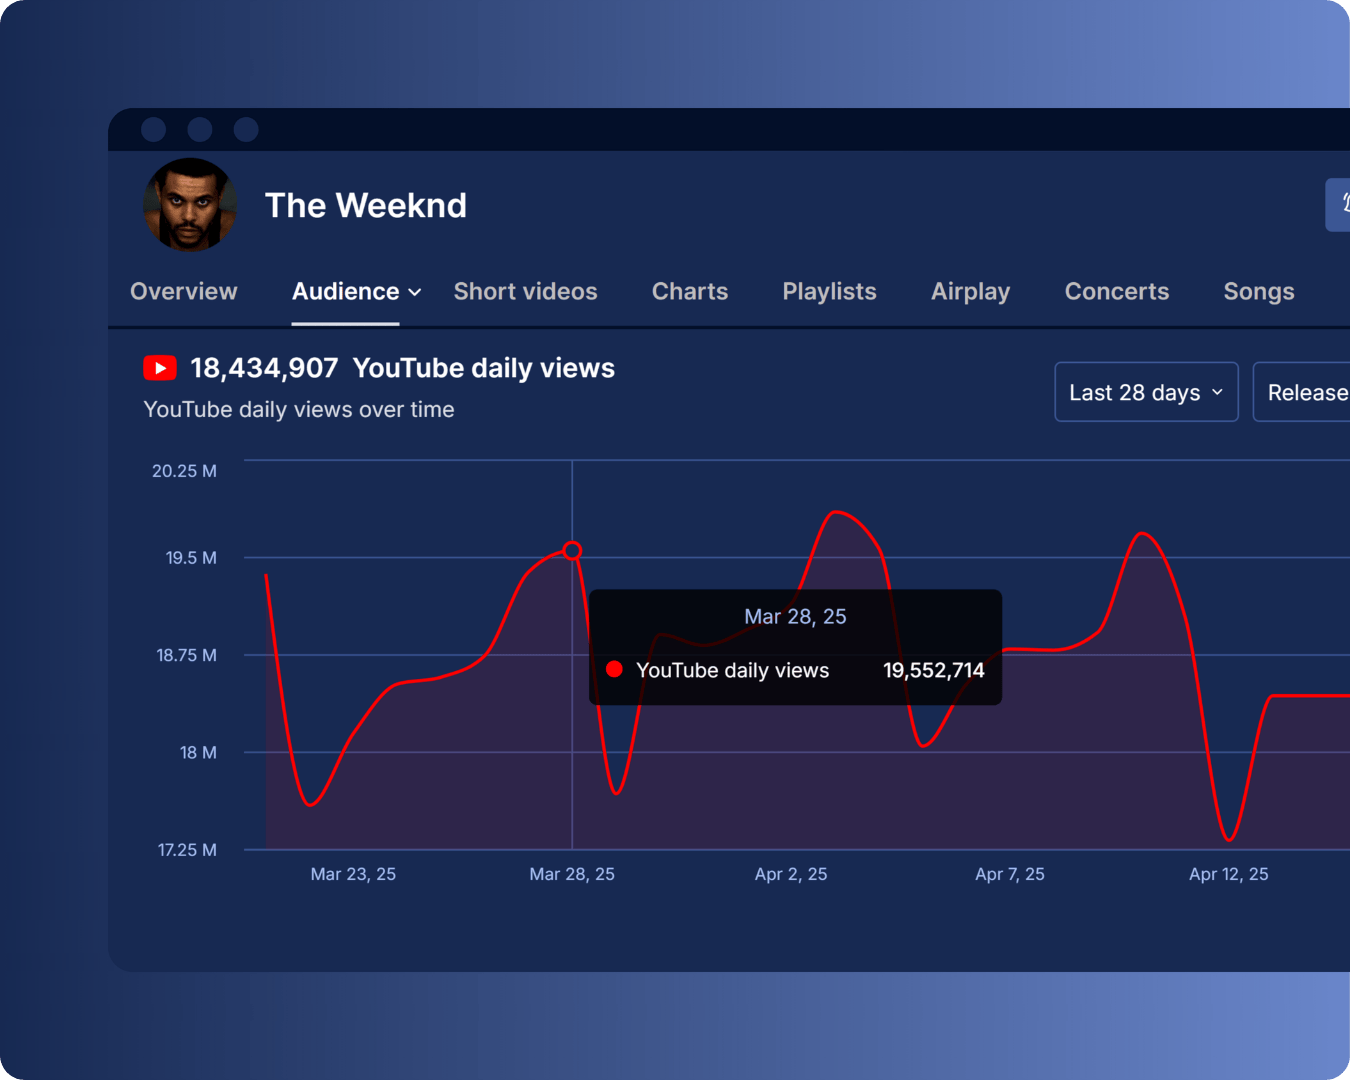Click the YouTube daily views over time subtitle
Image resolution: width=1350 pixels, height=1080 pixels.
(299, 409)
